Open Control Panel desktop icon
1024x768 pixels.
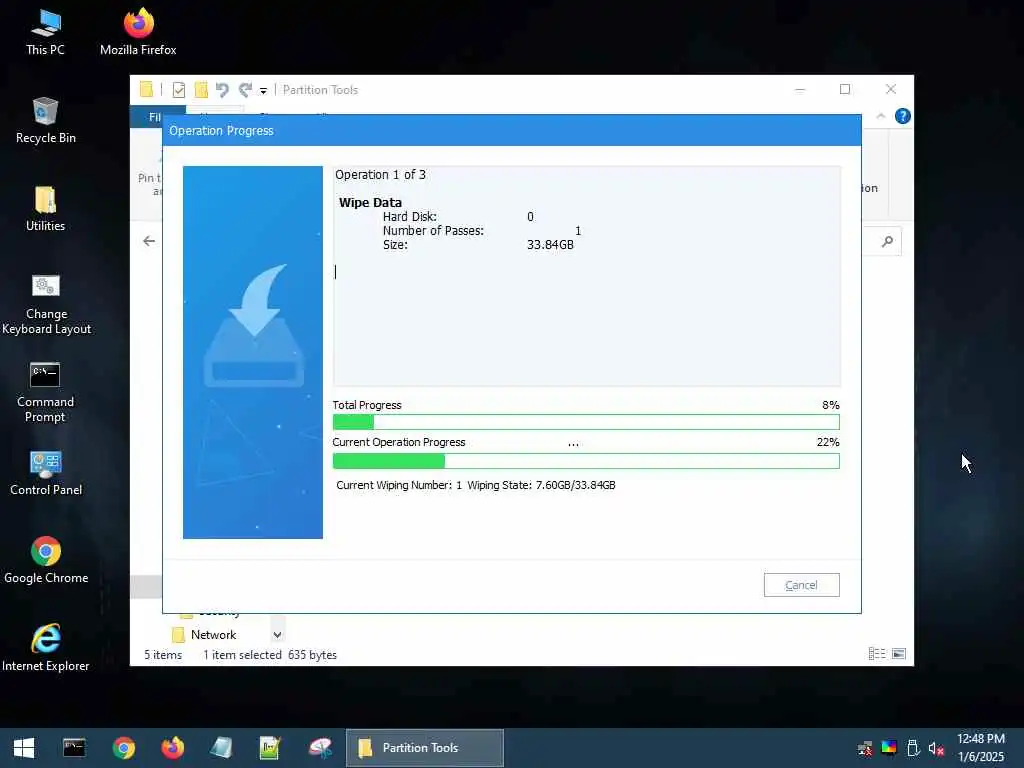click(46, 473)
